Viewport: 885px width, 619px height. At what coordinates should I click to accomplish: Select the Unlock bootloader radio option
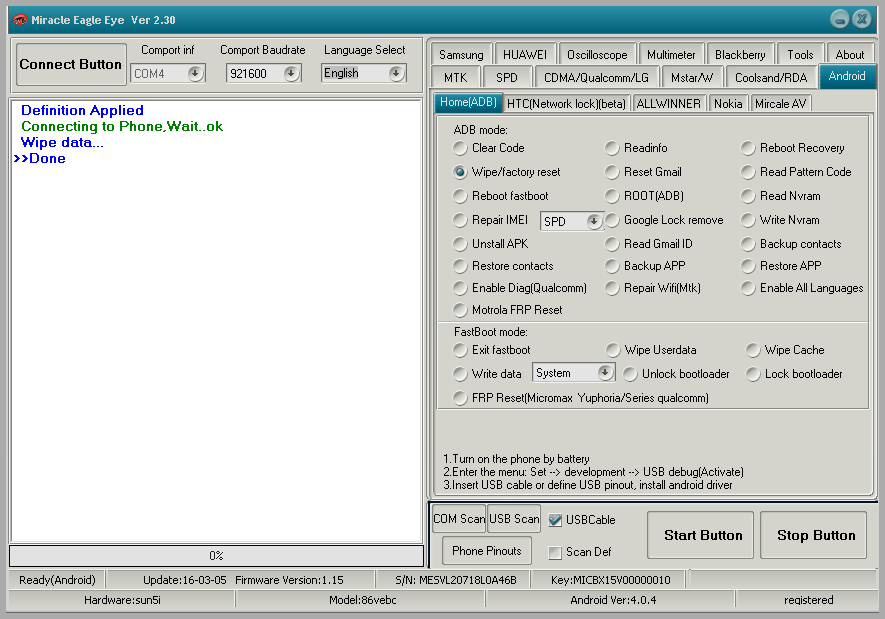[x=677, y=374]
